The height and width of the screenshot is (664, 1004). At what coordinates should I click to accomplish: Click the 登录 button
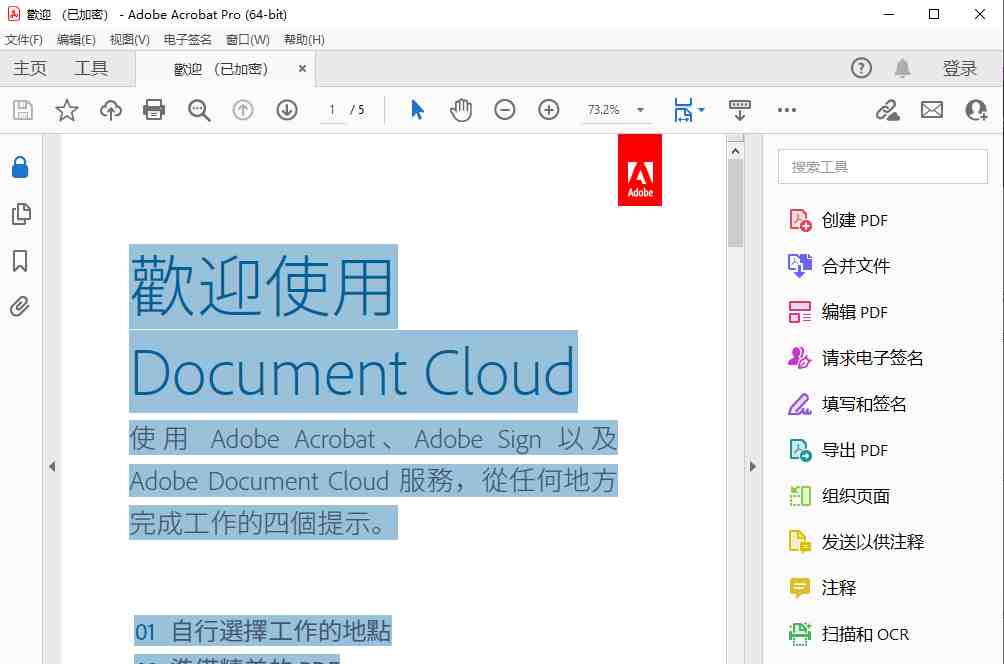click(959, 68)
